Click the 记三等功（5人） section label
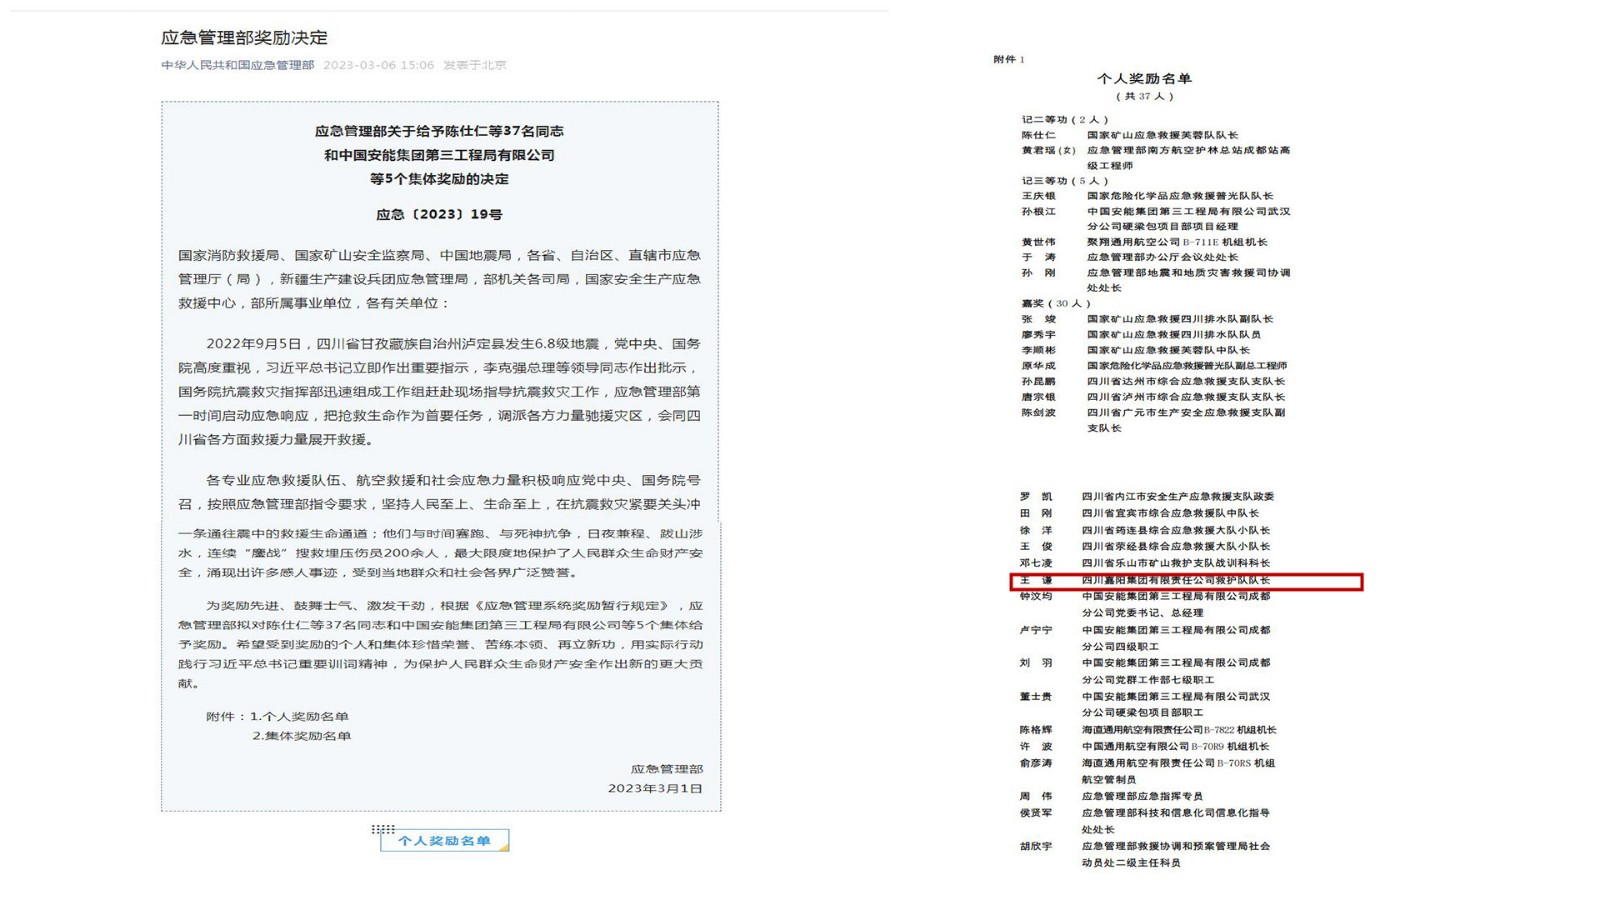This screenshot has width=1600, height=900. (1064, 181)
